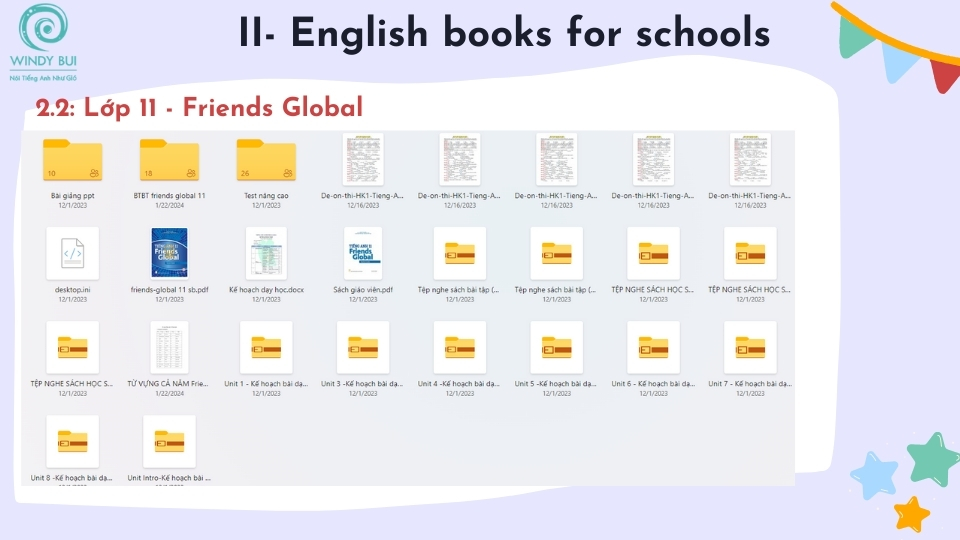Select the Unit 5 lesson plan archive

coord(556,347)
